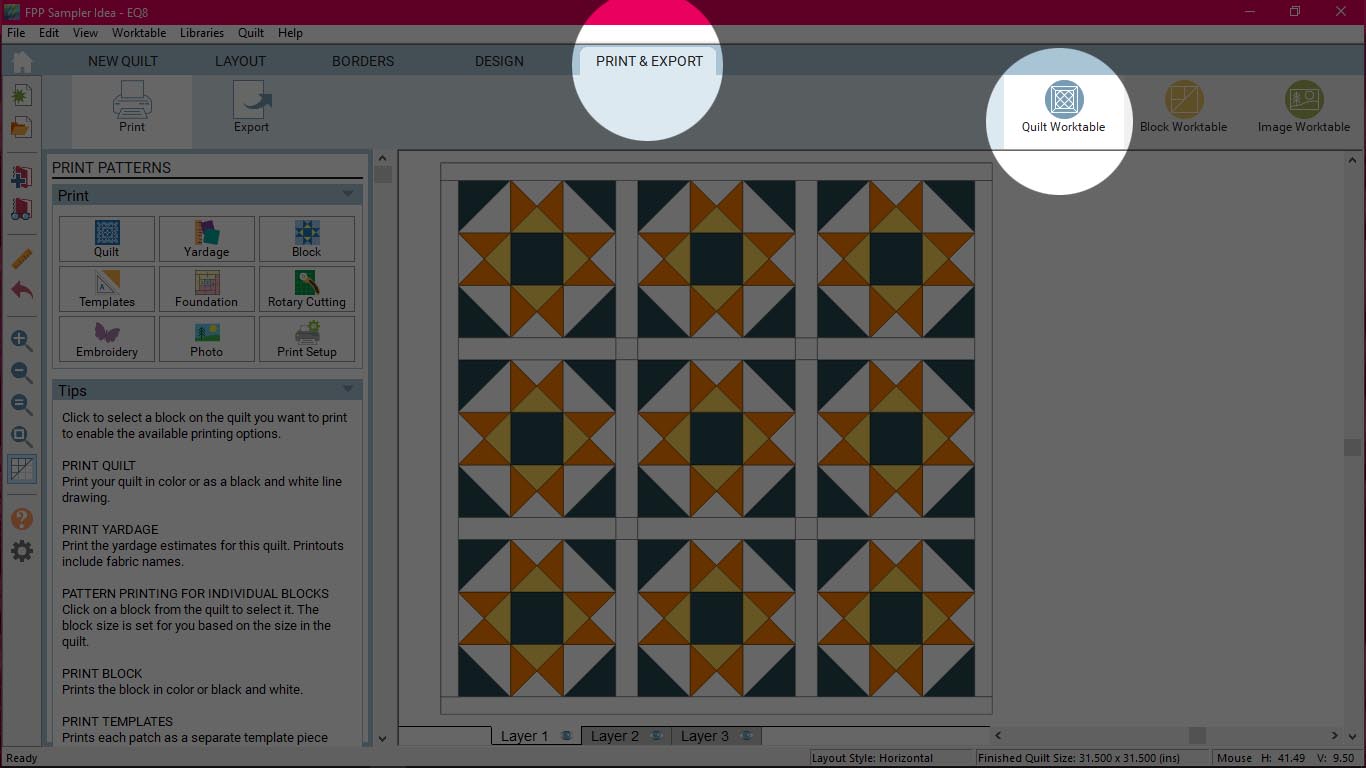Click the Print Patterns panel scroll-down arrow
1366x768 pixels.
pyautogui.click(x=382, y=738)
